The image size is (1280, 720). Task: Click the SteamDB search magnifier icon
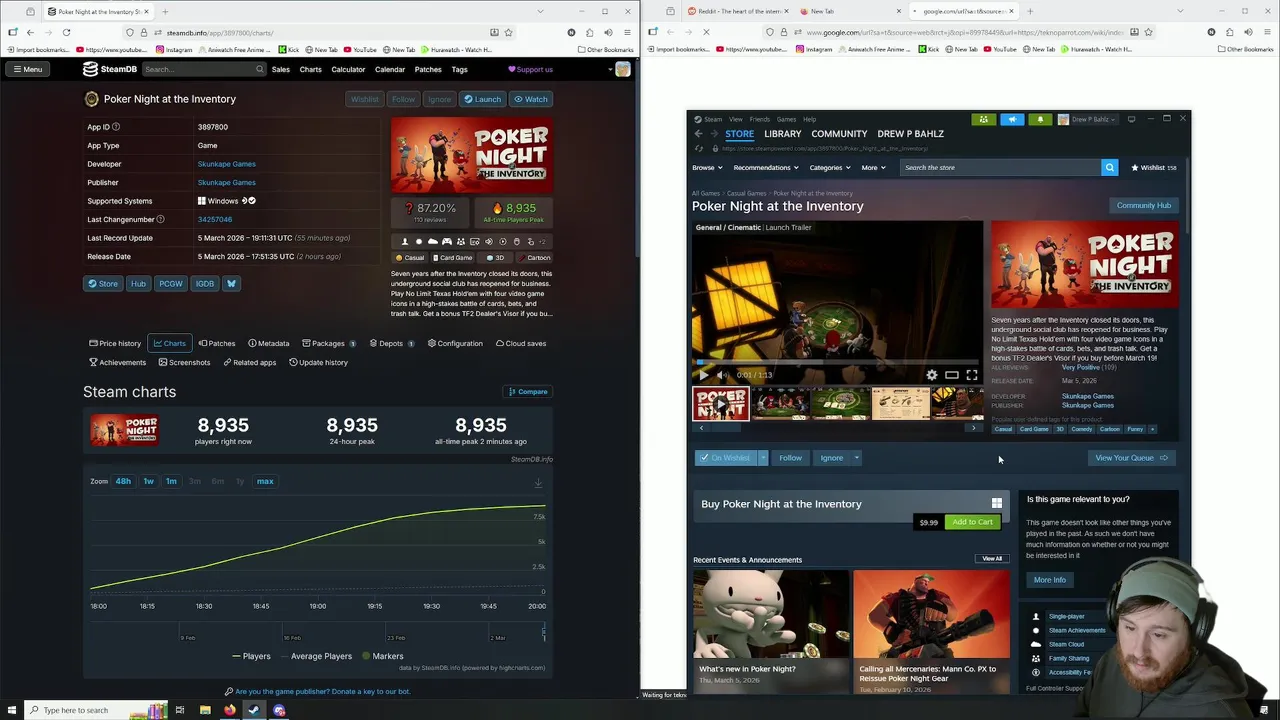259,69
